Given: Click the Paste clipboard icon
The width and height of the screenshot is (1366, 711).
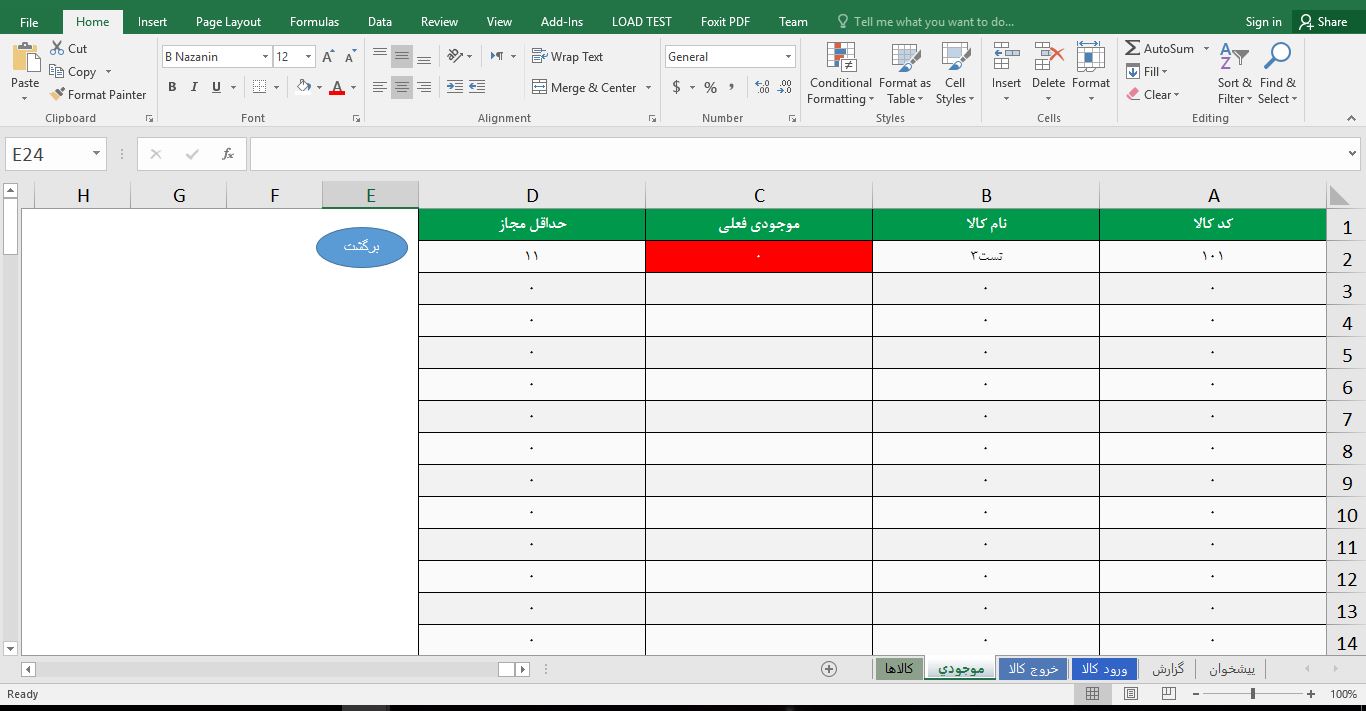Looking at the screenshot, I should [25, 58].
